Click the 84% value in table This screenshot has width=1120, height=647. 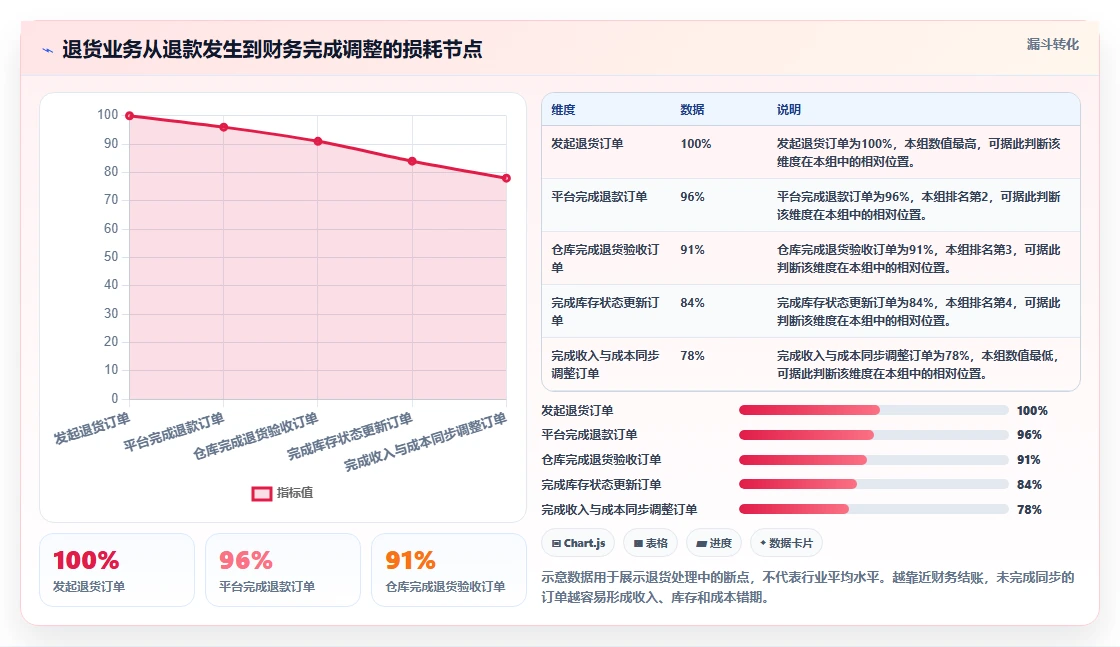coord(692,302)
